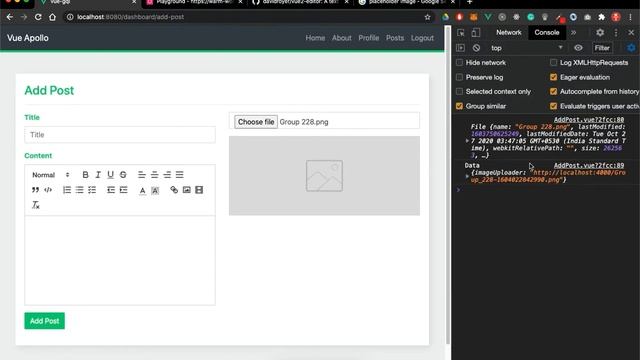Disable Evaluate triggers user activation checkbox

tap(553, 106)
